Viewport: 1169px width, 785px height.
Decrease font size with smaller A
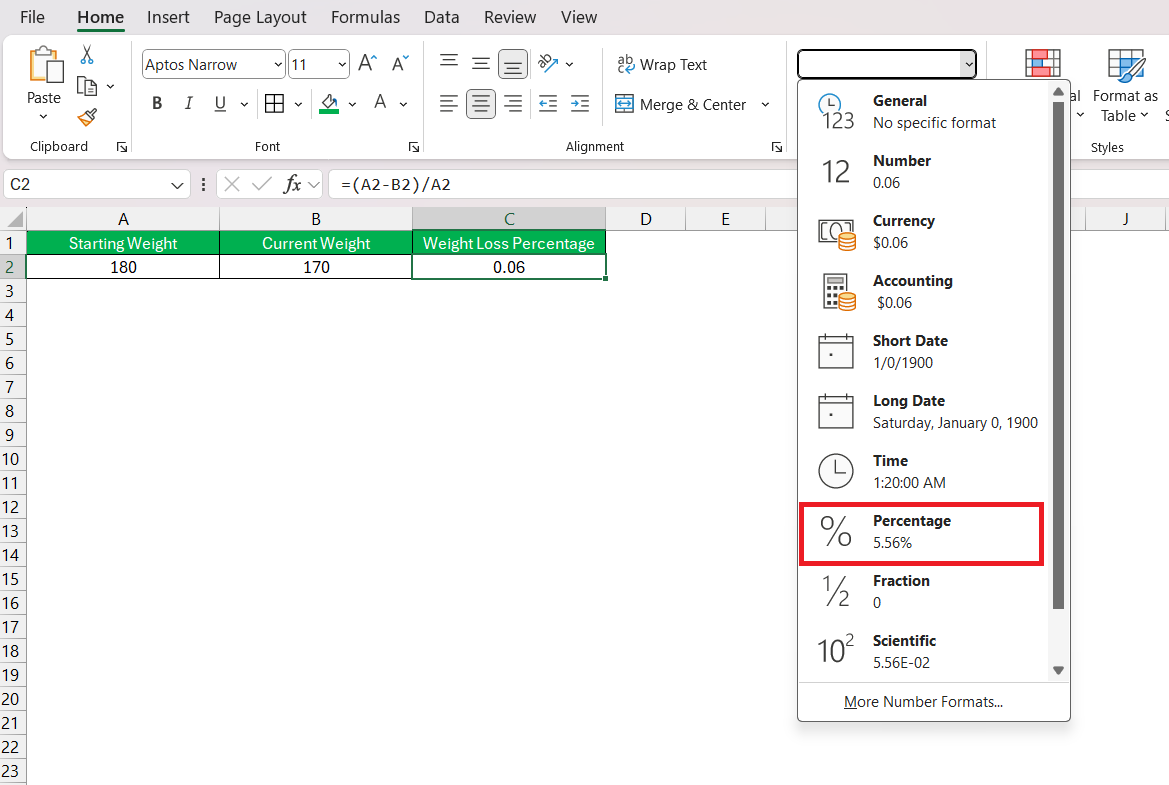click(x=400, y=63)
